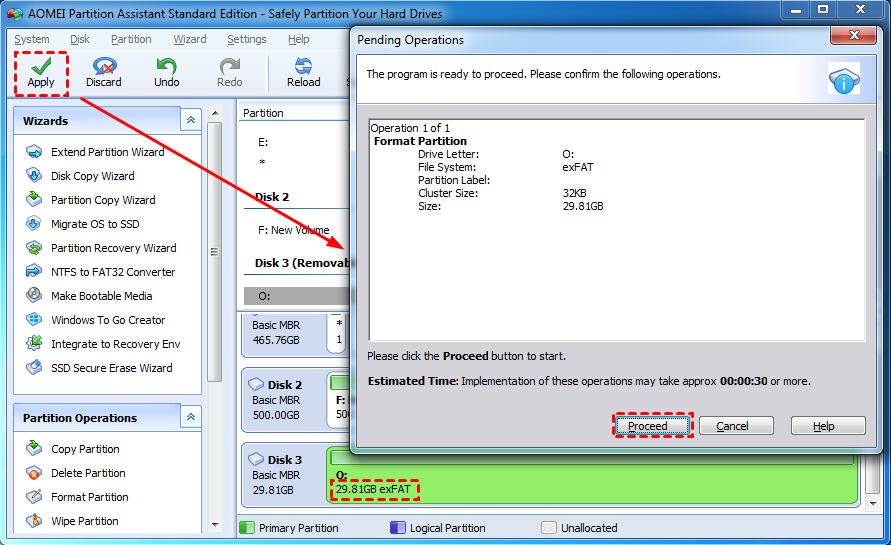Select the F: New Volume partition row

click(295, 230)
